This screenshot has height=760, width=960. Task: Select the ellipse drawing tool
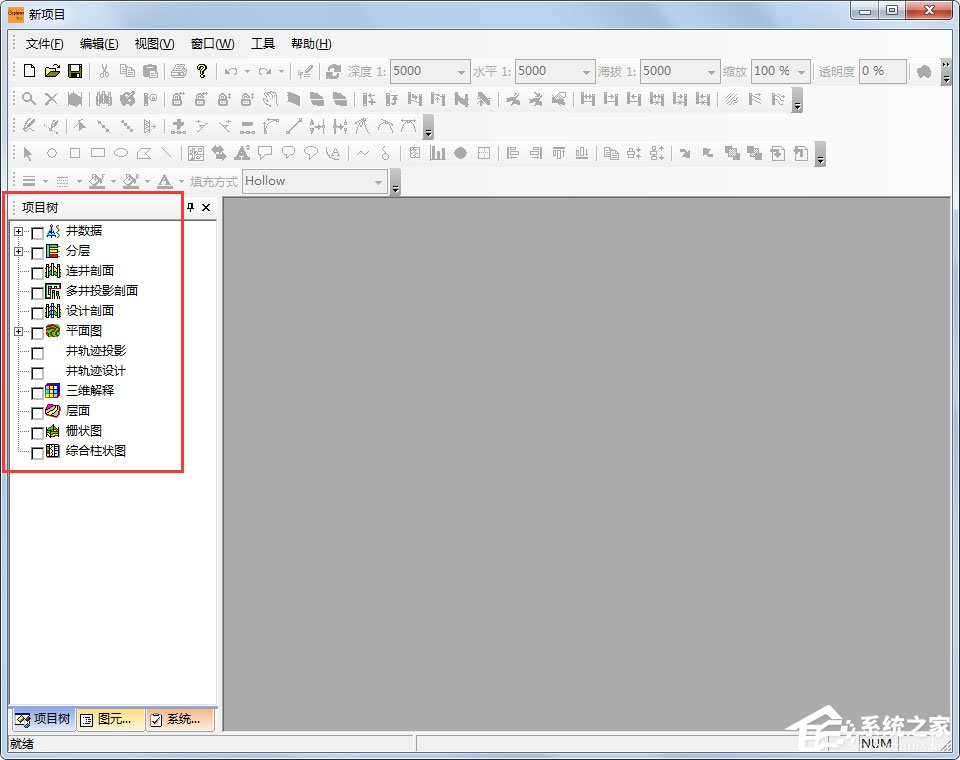(x=121, y=153)
